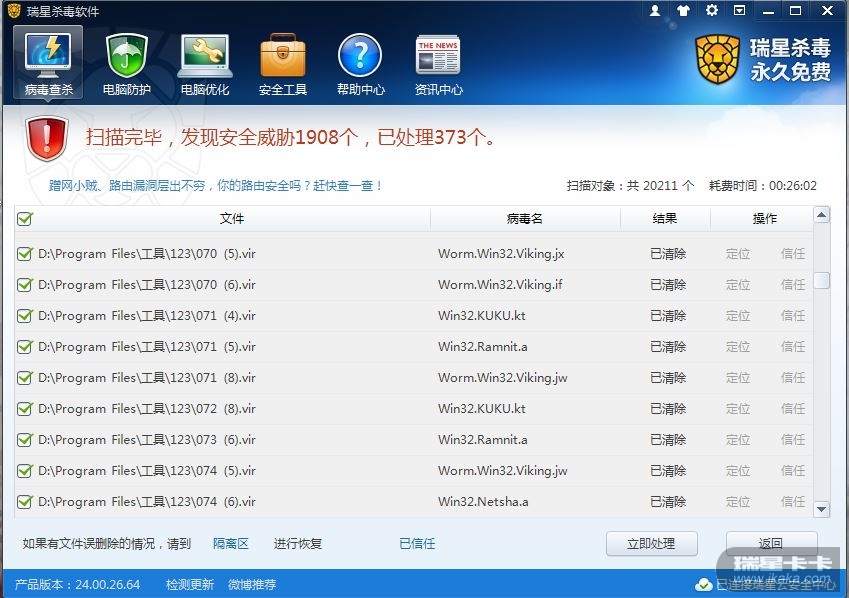This screenshot has width=849, height=598.
Task: Click the Rising lion logo at top right
Action: [x=717, y=59]
